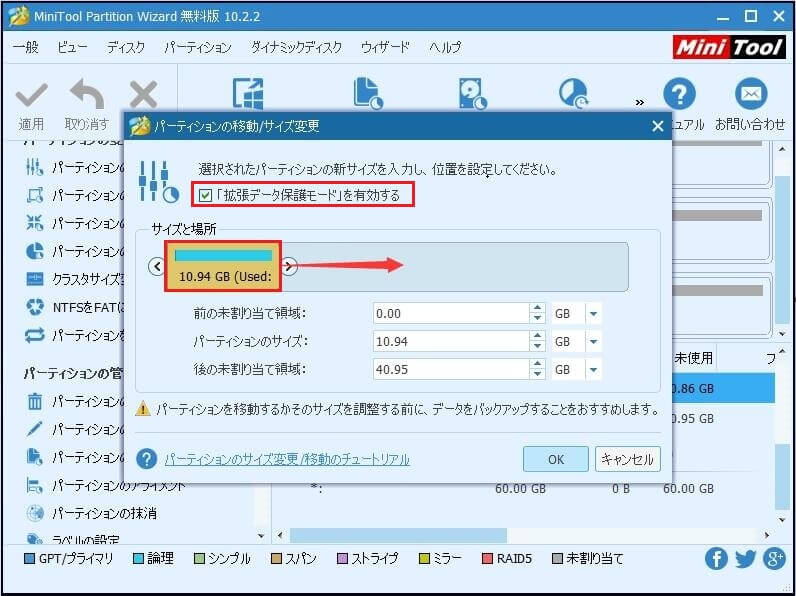Click the MiniTool logo
796x596 pixels.
[729, 47]
